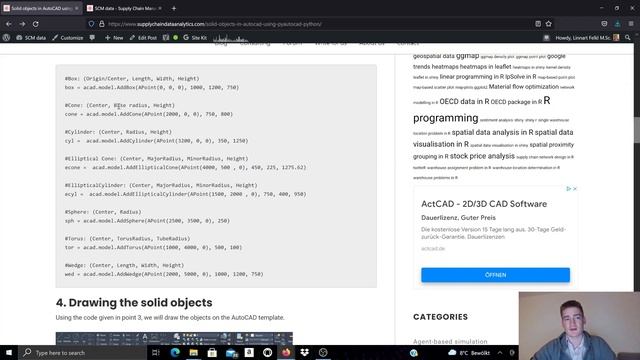
Task: Open File Explorer from the taskbar
Action: 193,353
